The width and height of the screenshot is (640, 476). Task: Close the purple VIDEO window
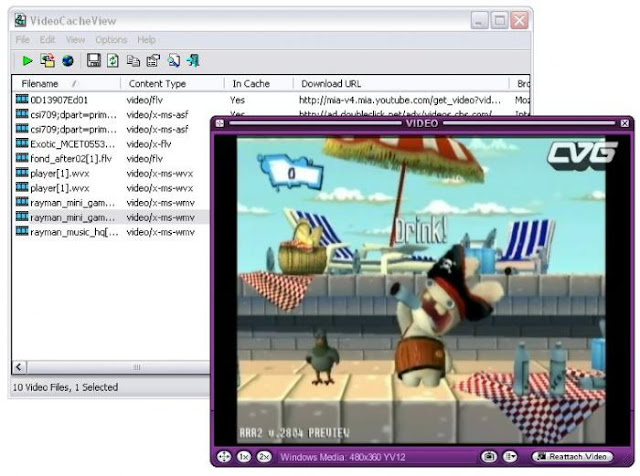tap(624, 123)
